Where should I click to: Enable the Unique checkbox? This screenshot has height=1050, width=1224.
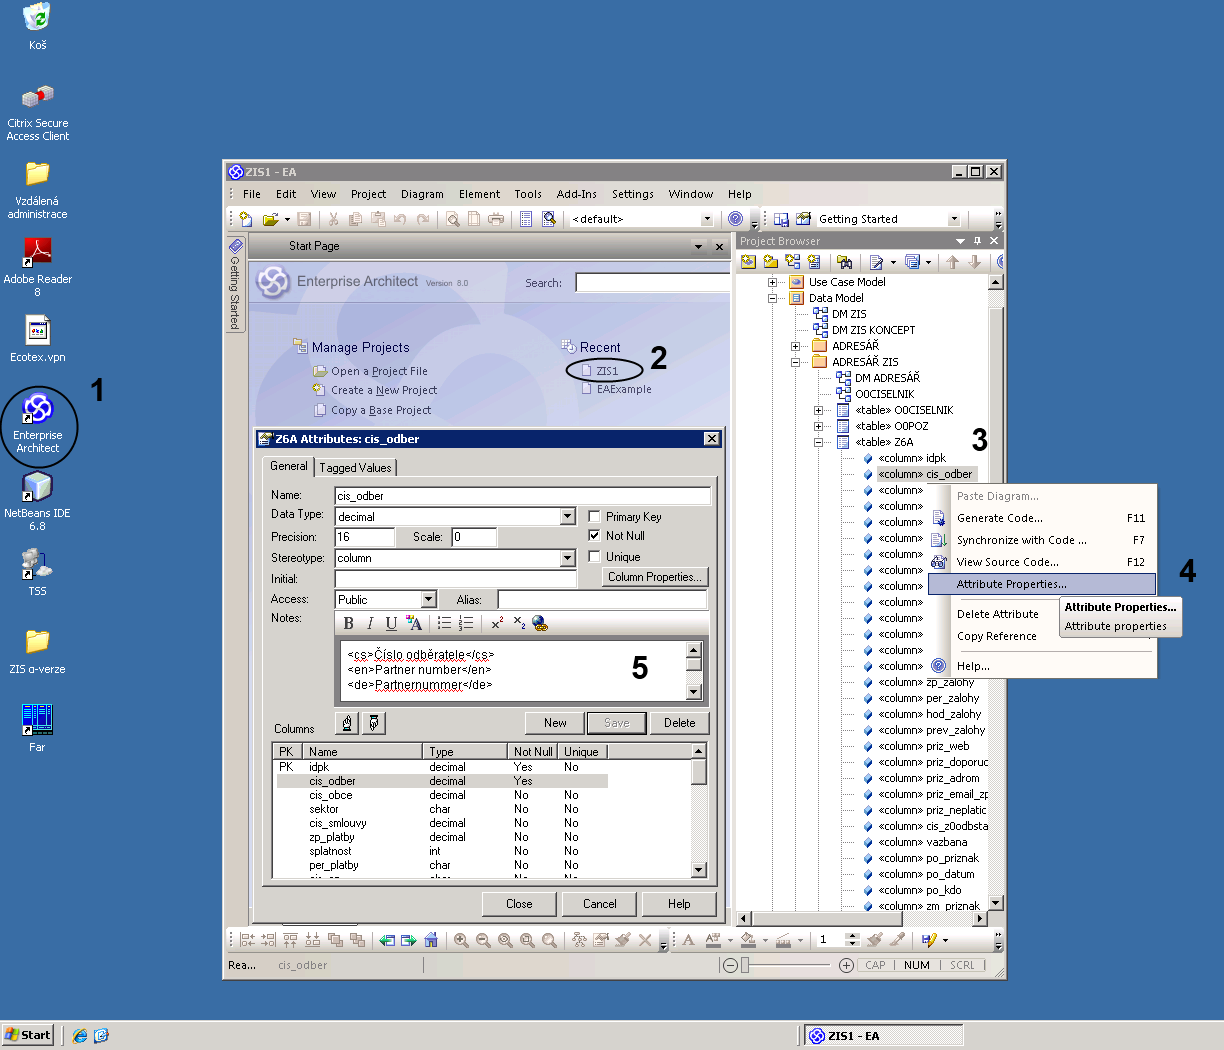(595, 557)
